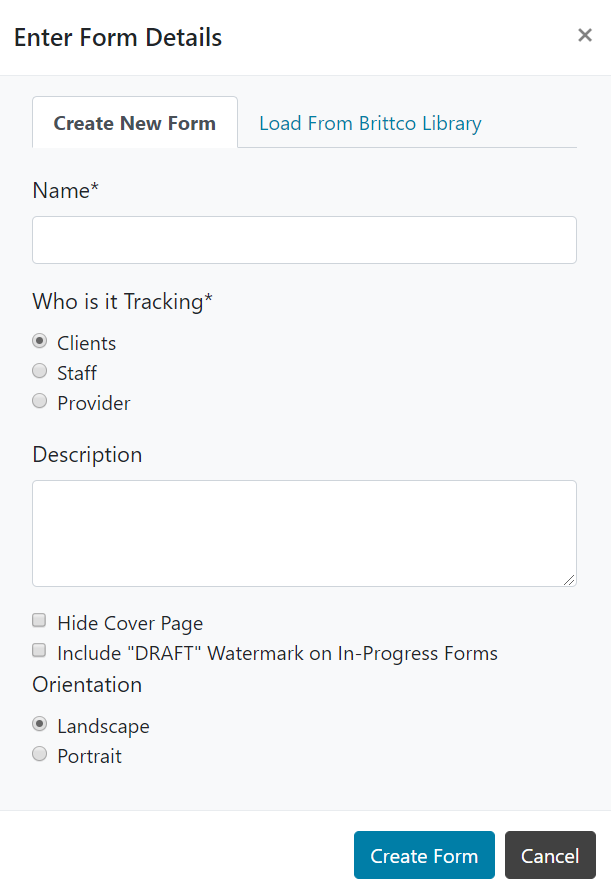Switch to the Create New Form tab
Viewport: 611px width, 887px height.
click(135, 123)
